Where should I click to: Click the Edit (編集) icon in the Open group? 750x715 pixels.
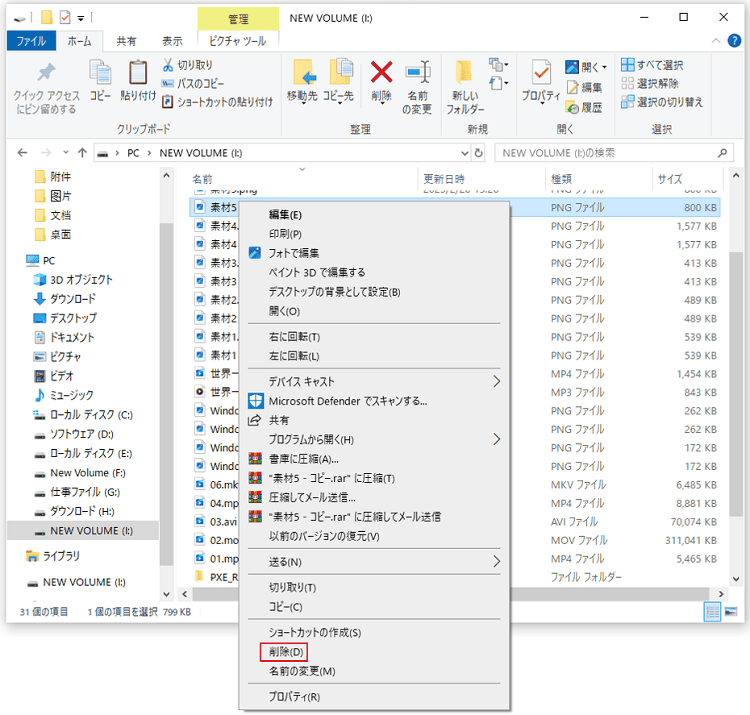click(572, 88)
